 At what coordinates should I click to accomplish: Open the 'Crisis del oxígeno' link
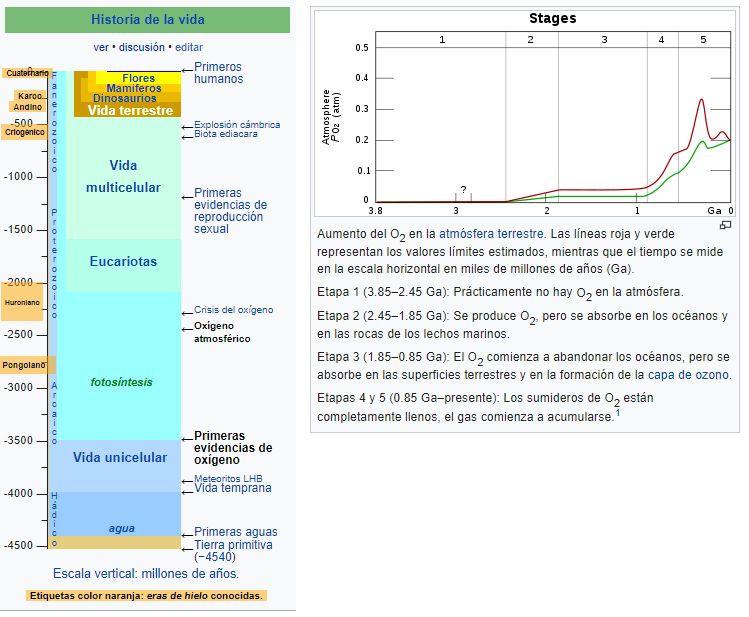click(234, 310)
